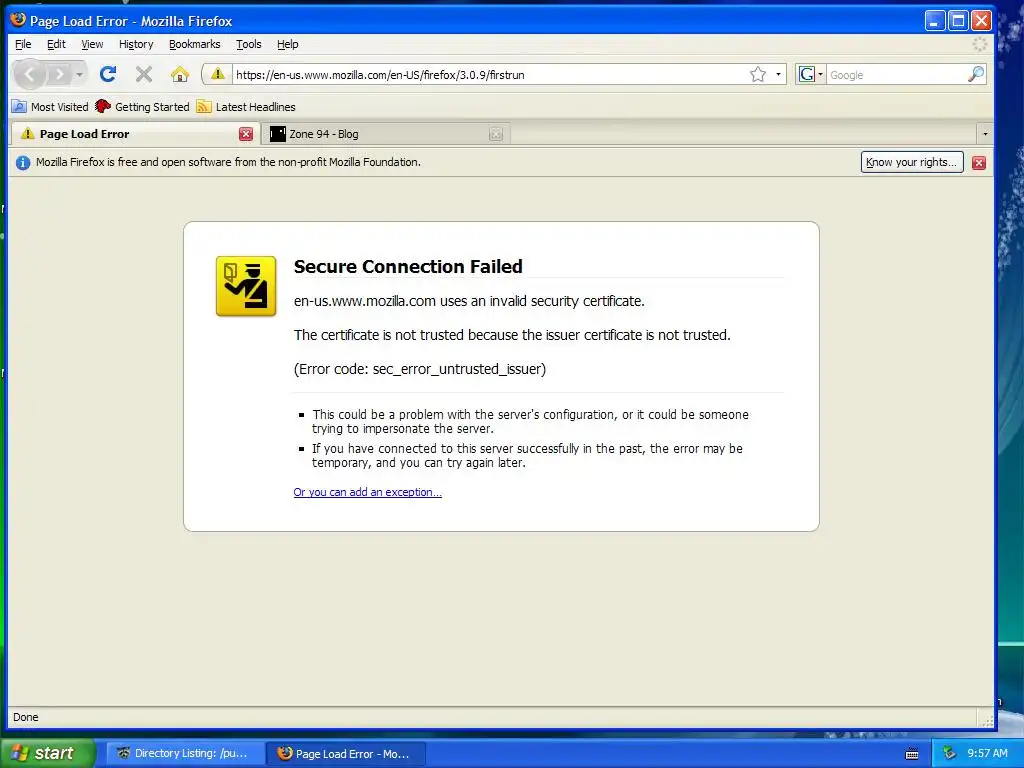Click the 9:57 AM system clock

click(x=987, y=753)
